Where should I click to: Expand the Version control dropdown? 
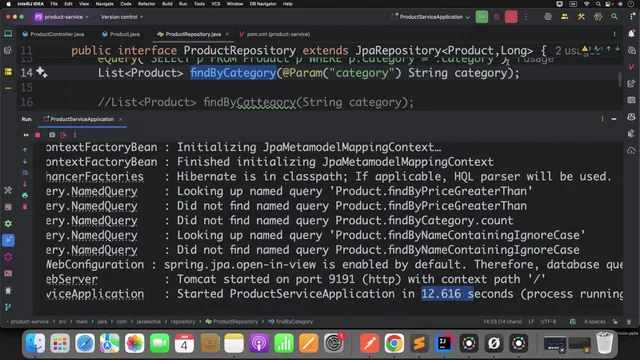coord(122,17)
